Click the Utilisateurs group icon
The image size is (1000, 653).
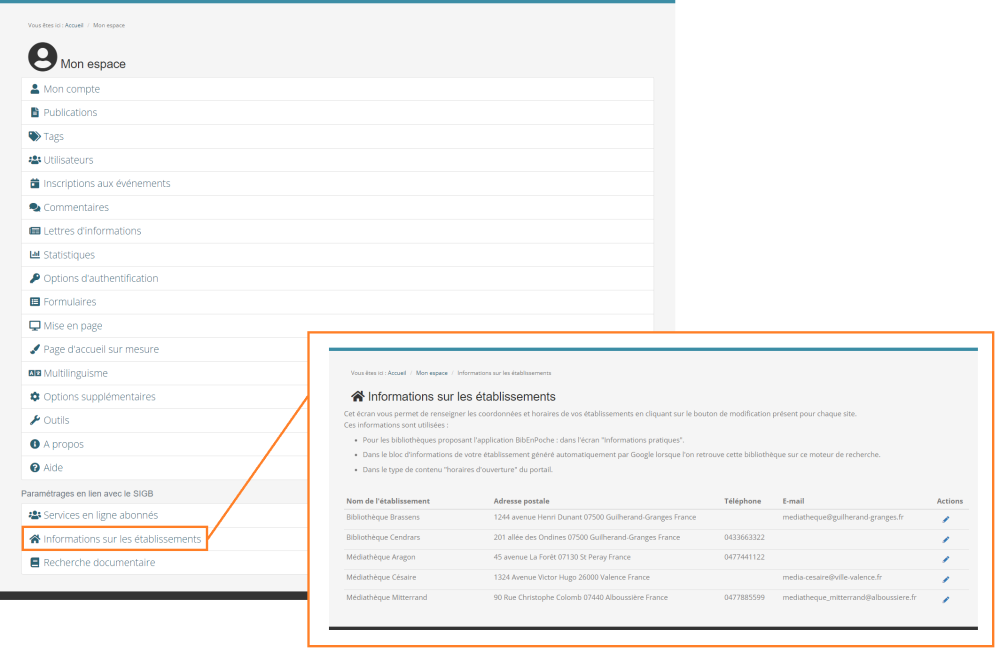click(x=35, y=160)
